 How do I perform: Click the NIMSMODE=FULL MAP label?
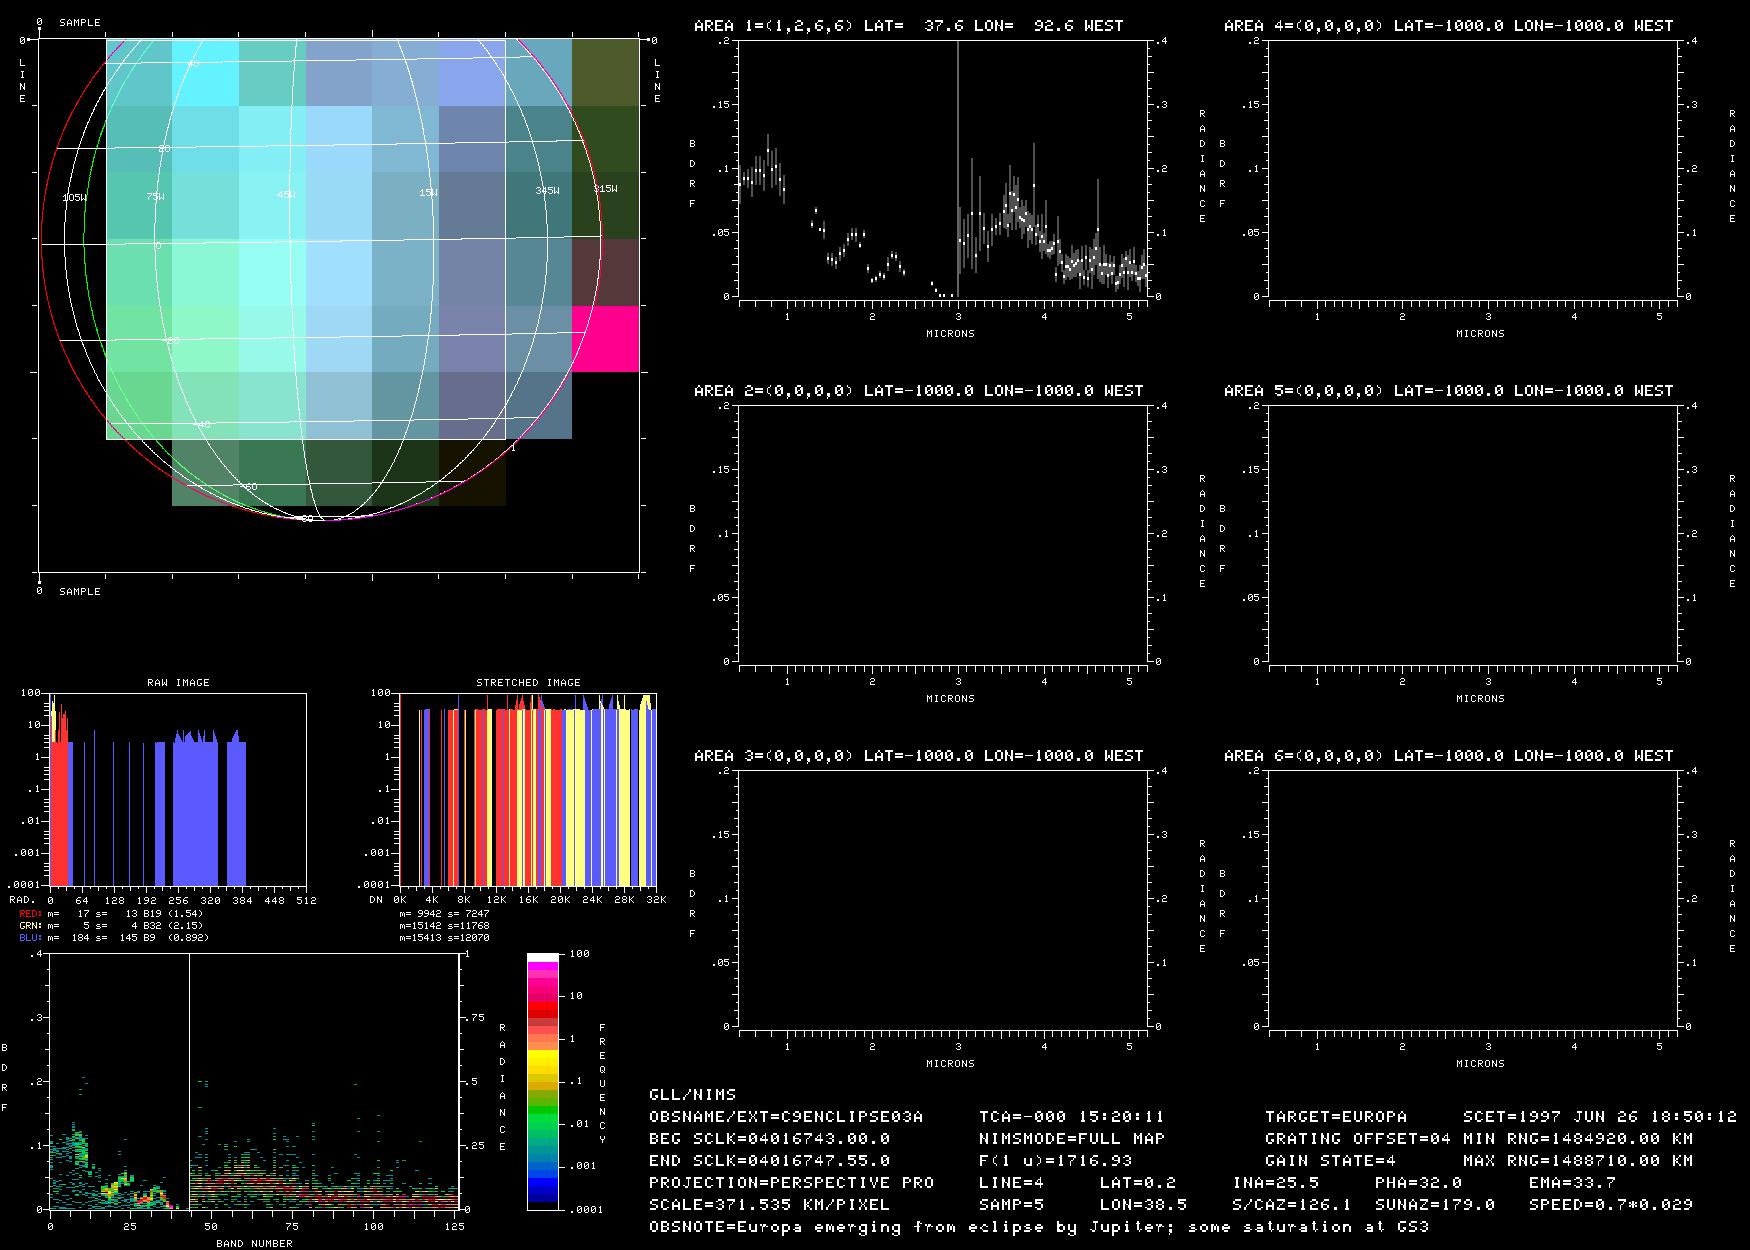[1071, 1138]
